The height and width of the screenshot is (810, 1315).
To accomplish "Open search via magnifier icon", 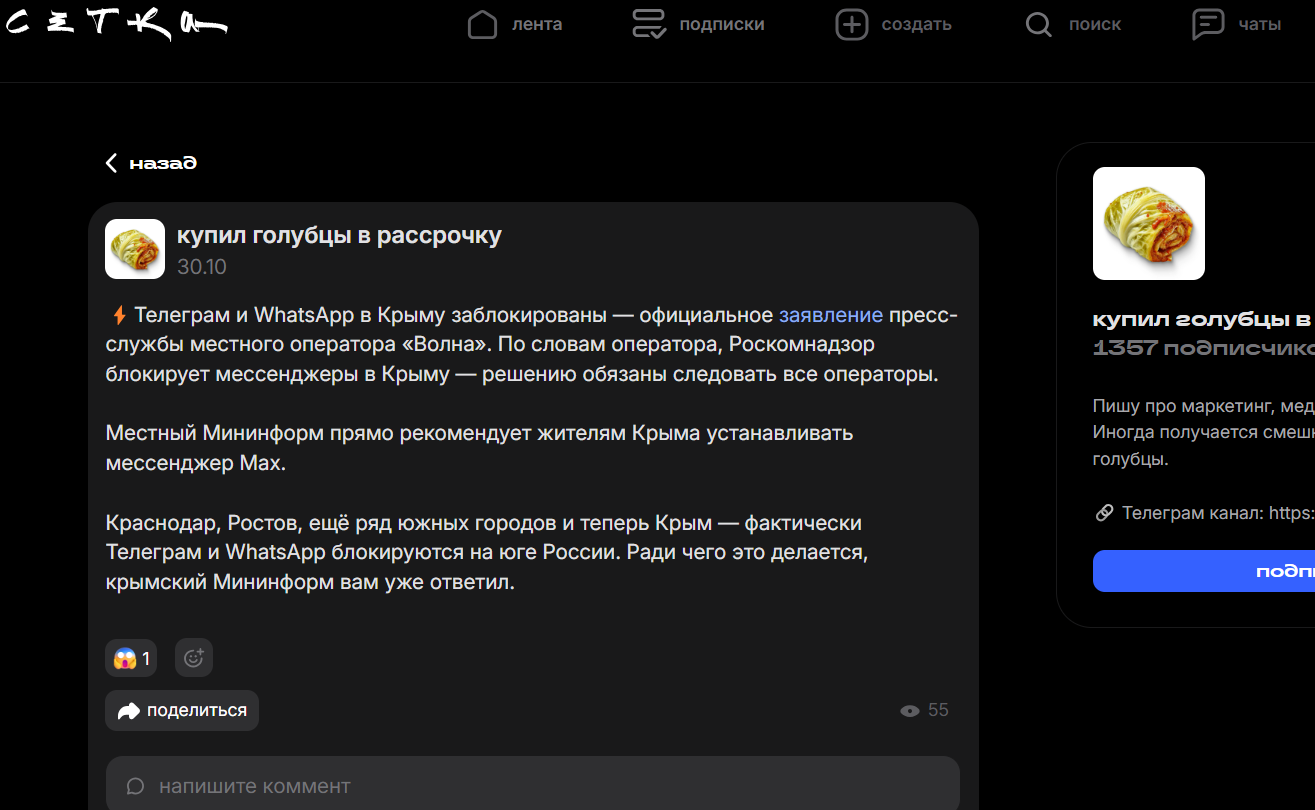I will 1039,25.
